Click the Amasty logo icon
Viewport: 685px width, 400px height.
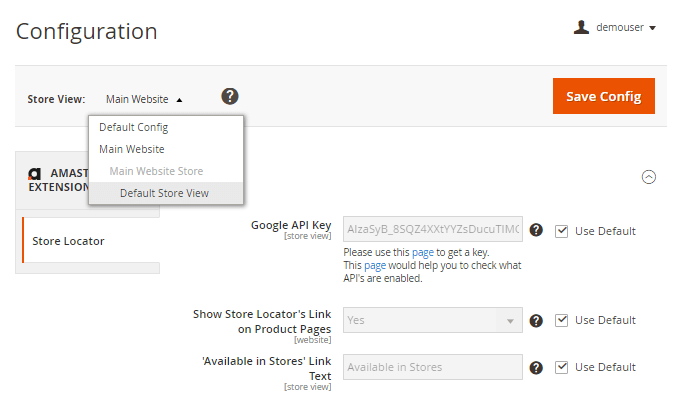coord(35,173)
